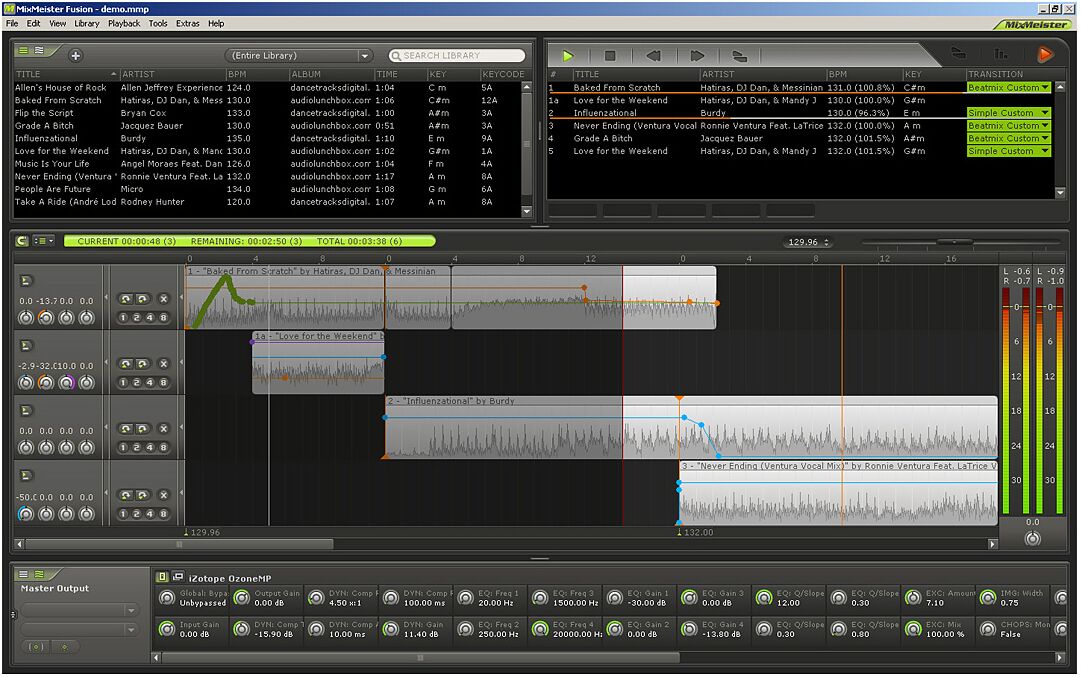Click right curved-arrow button on second track
This screenshot has height=677, width=1081.
(142, 363)
